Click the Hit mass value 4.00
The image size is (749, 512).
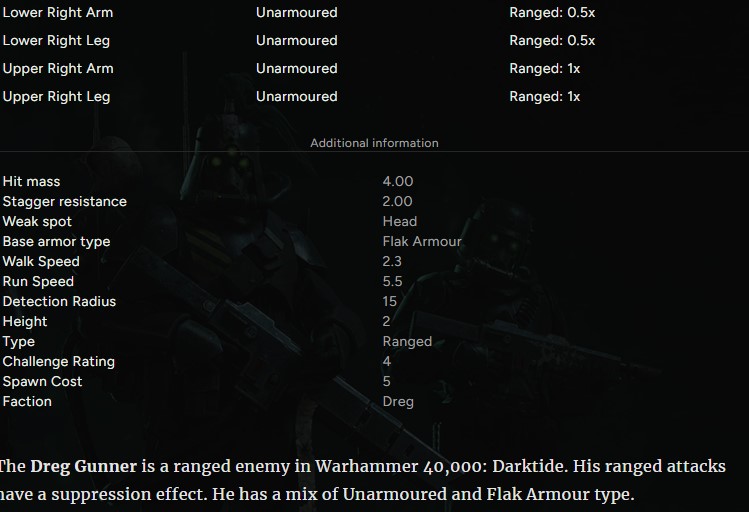point(398,181)
